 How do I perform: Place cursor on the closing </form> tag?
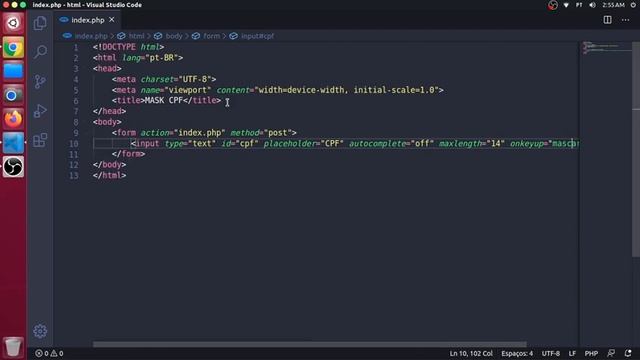click(128, 154)
